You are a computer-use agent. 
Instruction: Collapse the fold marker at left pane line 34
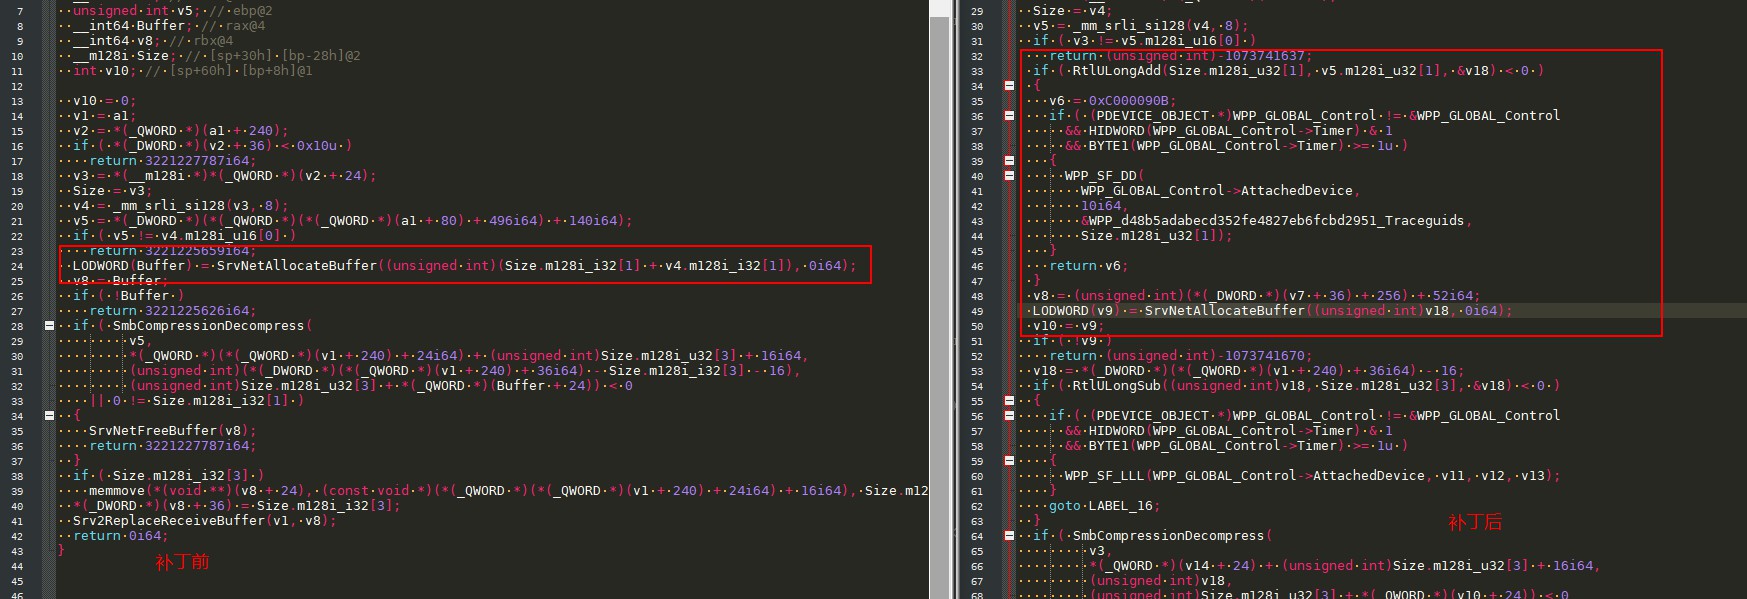pyautogui.click(x=49, y=415)
